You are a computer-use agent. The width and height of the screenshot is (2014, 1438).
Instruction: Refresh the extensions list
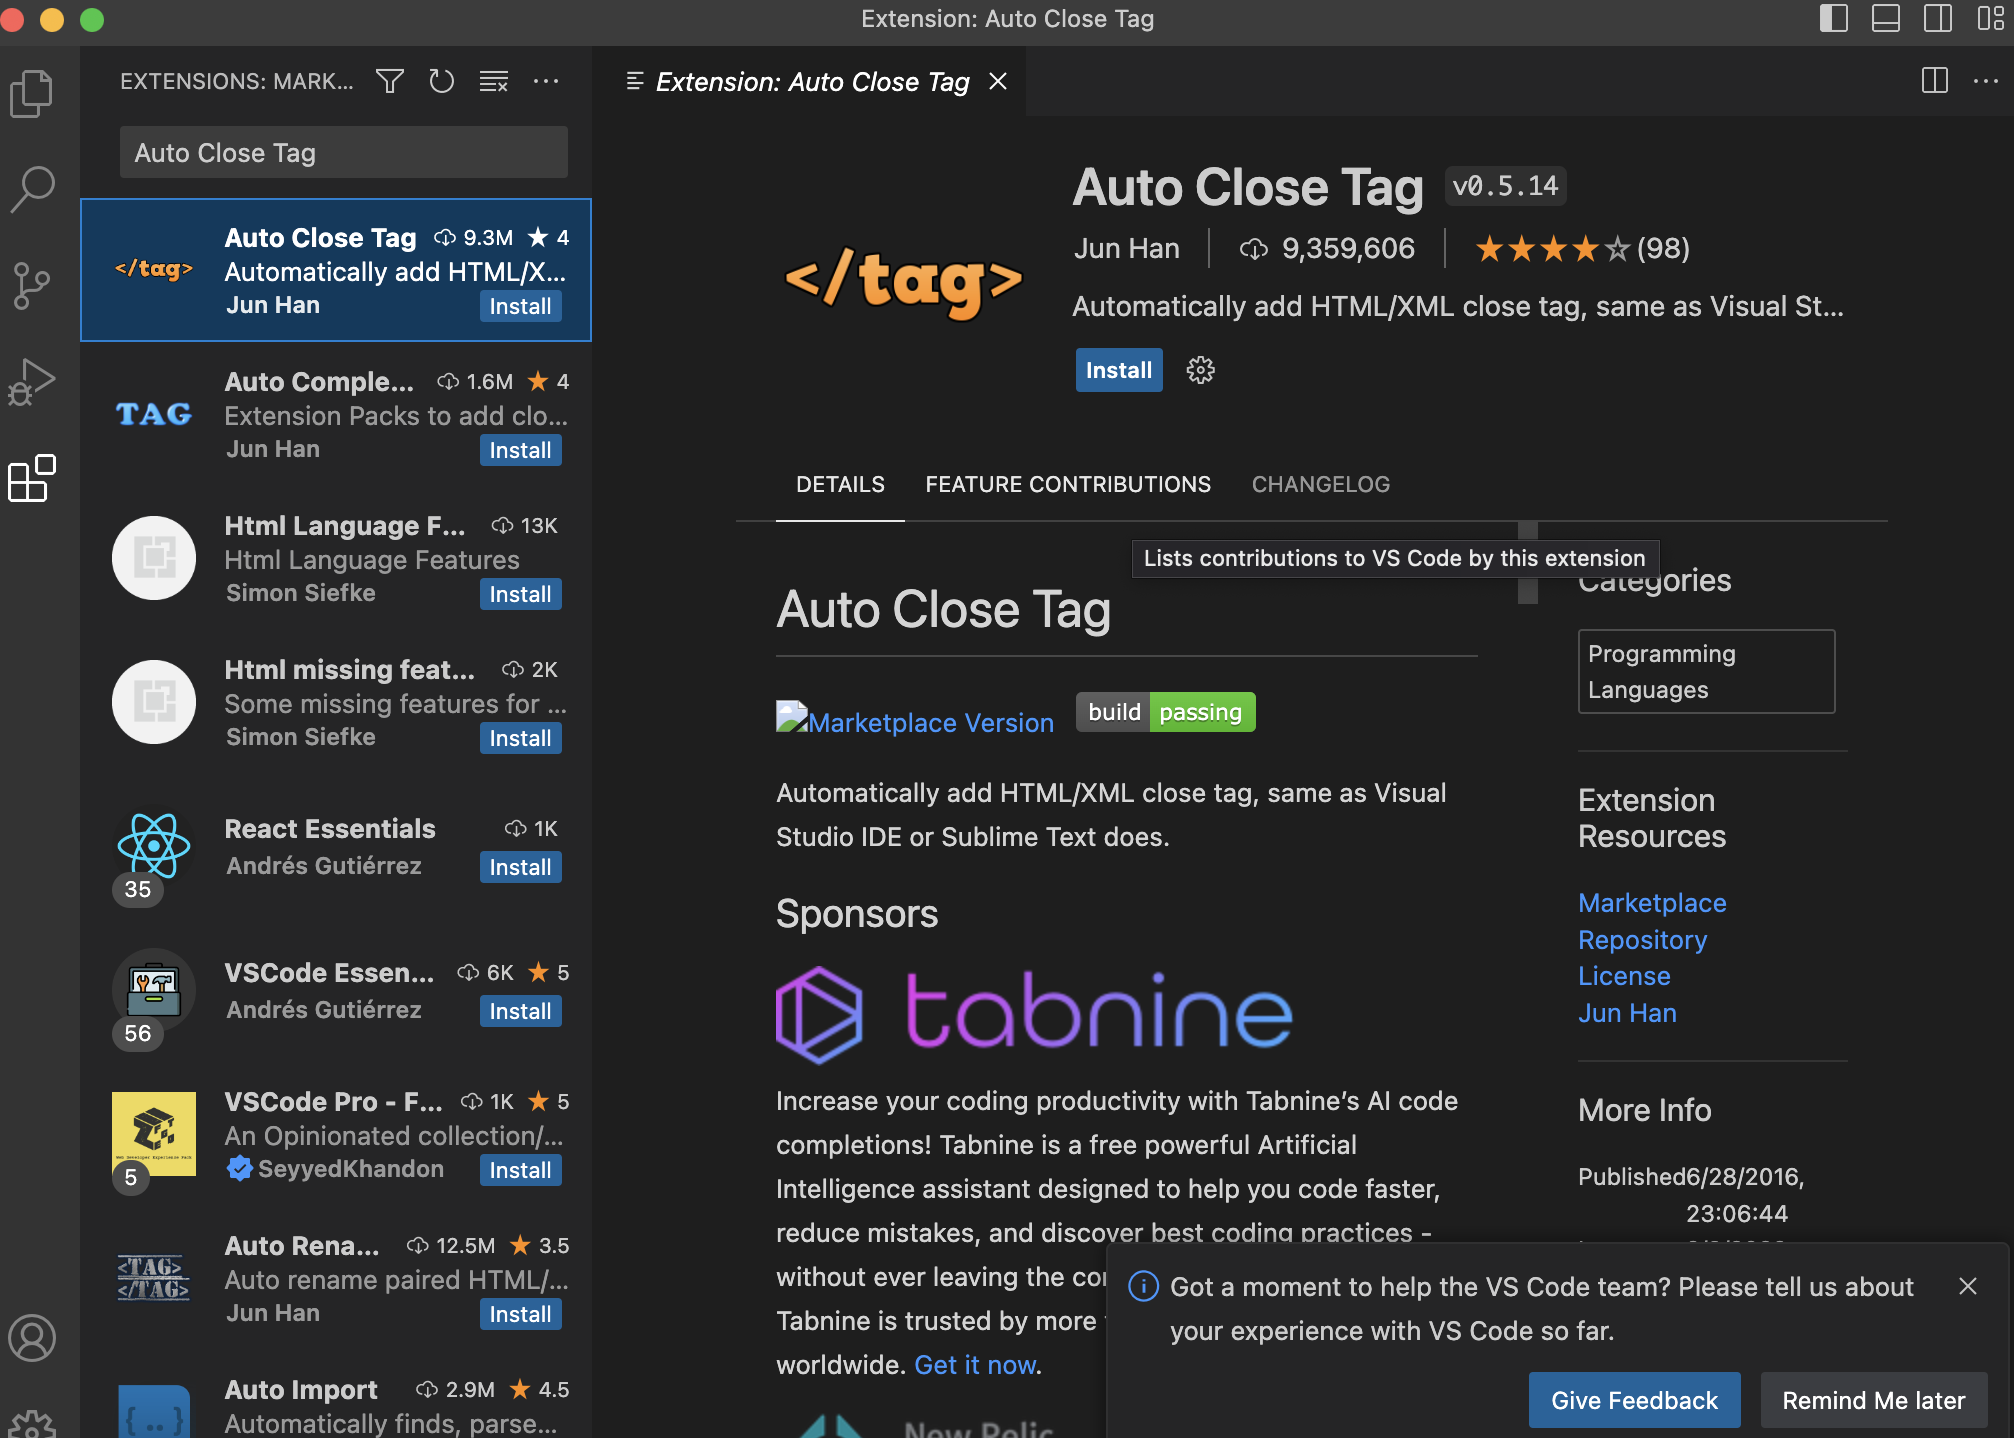click(x=441, y=81)
